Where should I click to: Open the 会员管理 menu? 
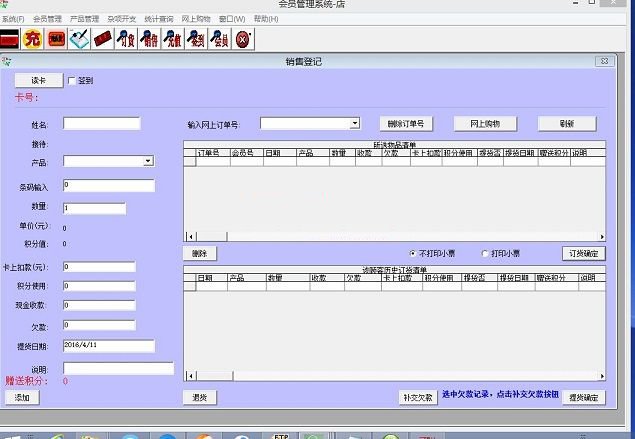(x=47, y=19)
